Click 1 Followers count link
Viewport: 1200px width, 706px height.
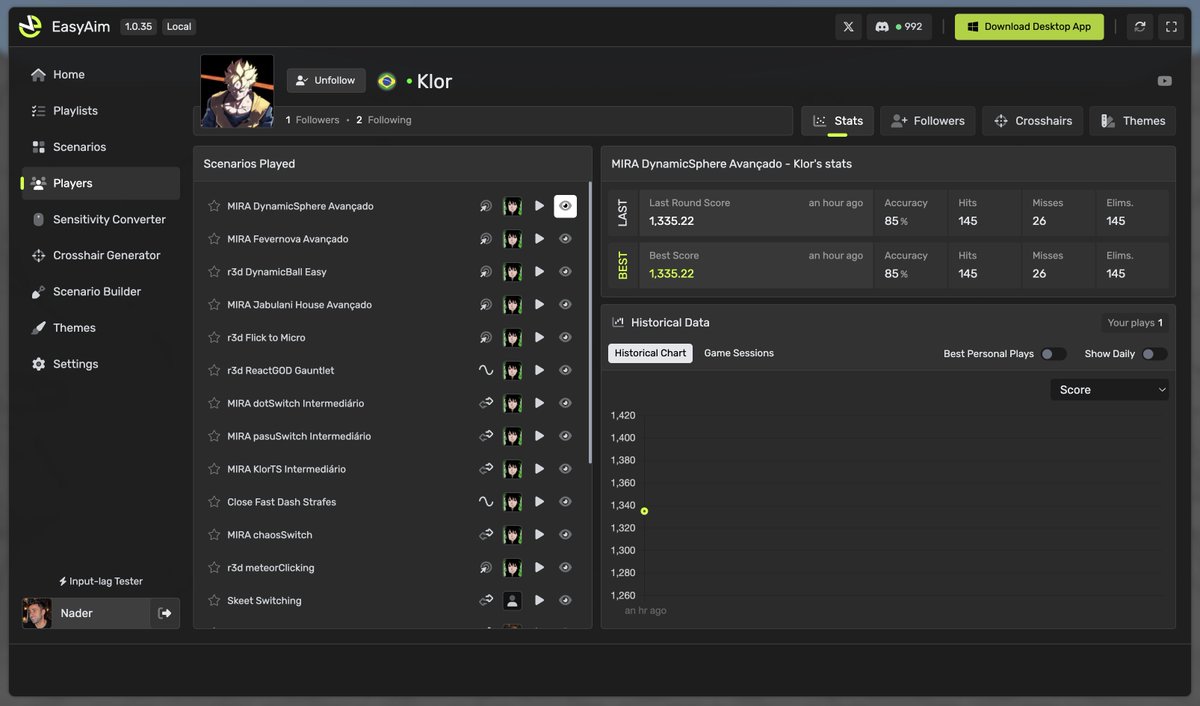coord(313,120)
